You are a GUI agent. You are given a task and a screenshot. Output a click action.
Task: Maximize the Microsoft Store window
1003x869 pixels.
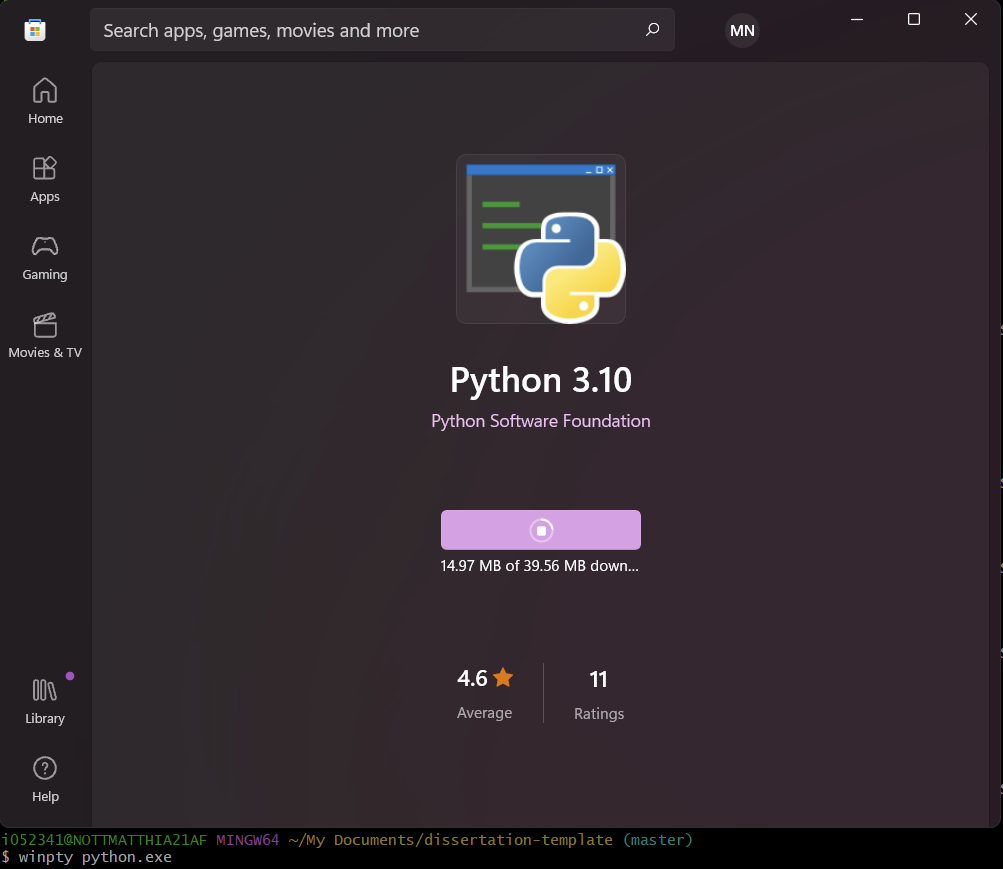pos(913,19)
